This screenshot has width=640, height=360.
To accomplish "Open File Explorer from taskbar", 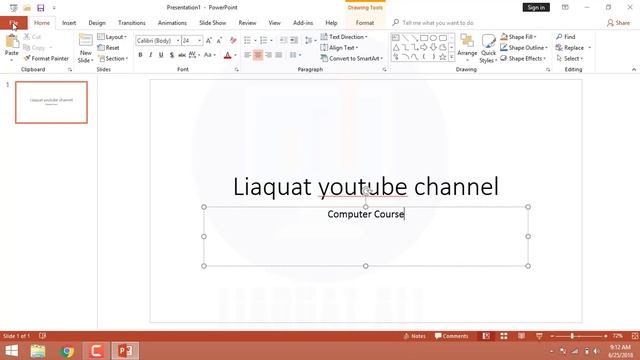I will [38, 351].
